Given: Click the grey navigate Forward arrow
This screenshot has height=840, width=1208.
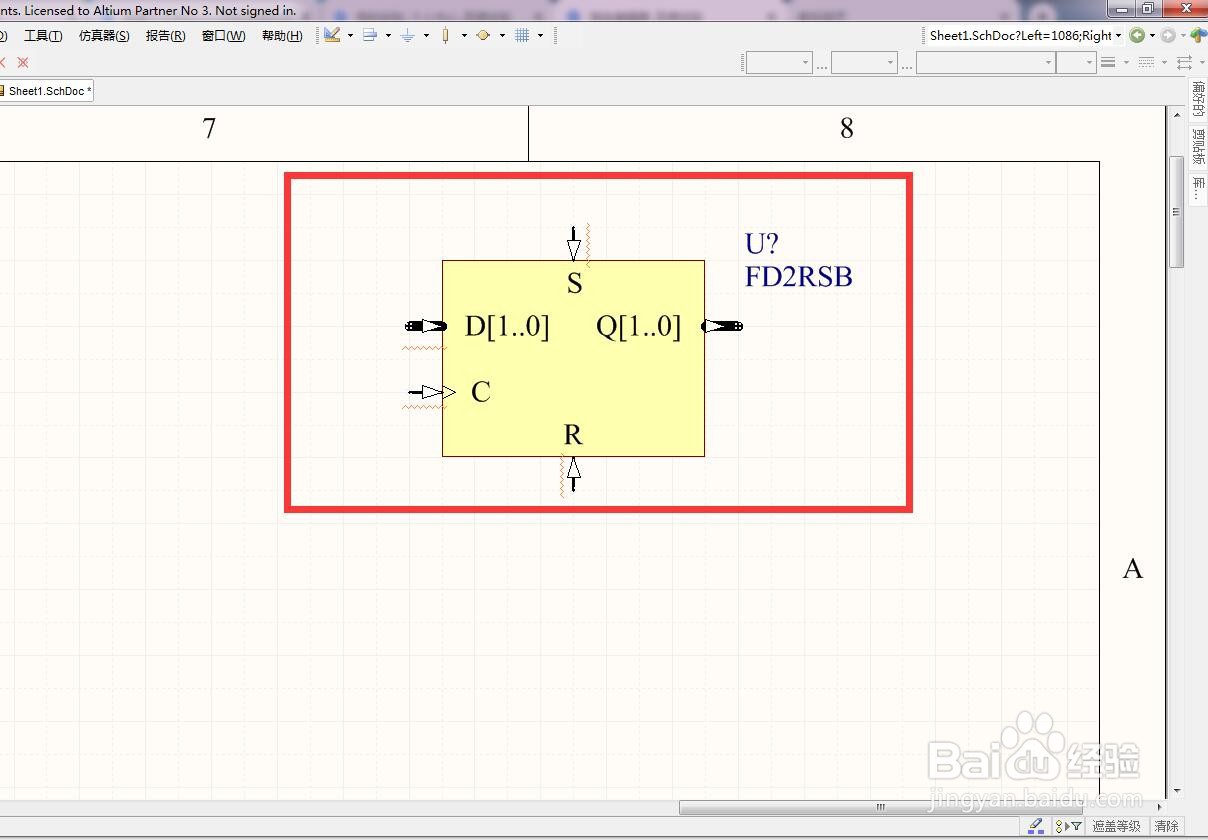Looking at the screenshot, I should pyautogui.click(x=1168, y=35).
